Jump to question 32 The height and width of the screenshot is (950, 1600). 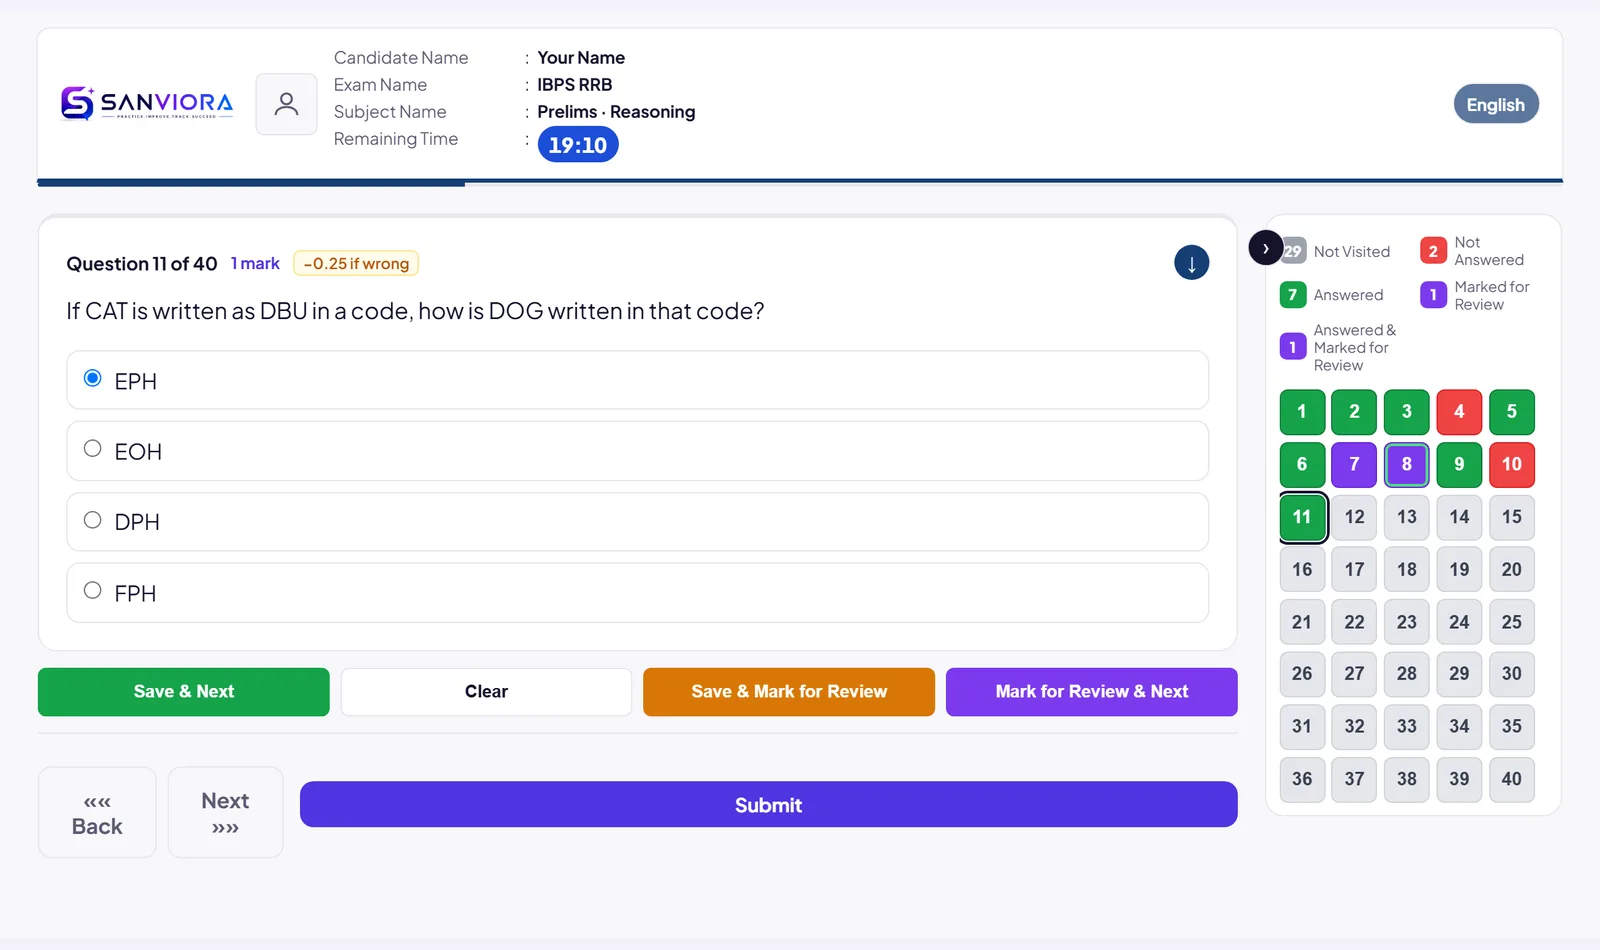tap(1354, 727)
